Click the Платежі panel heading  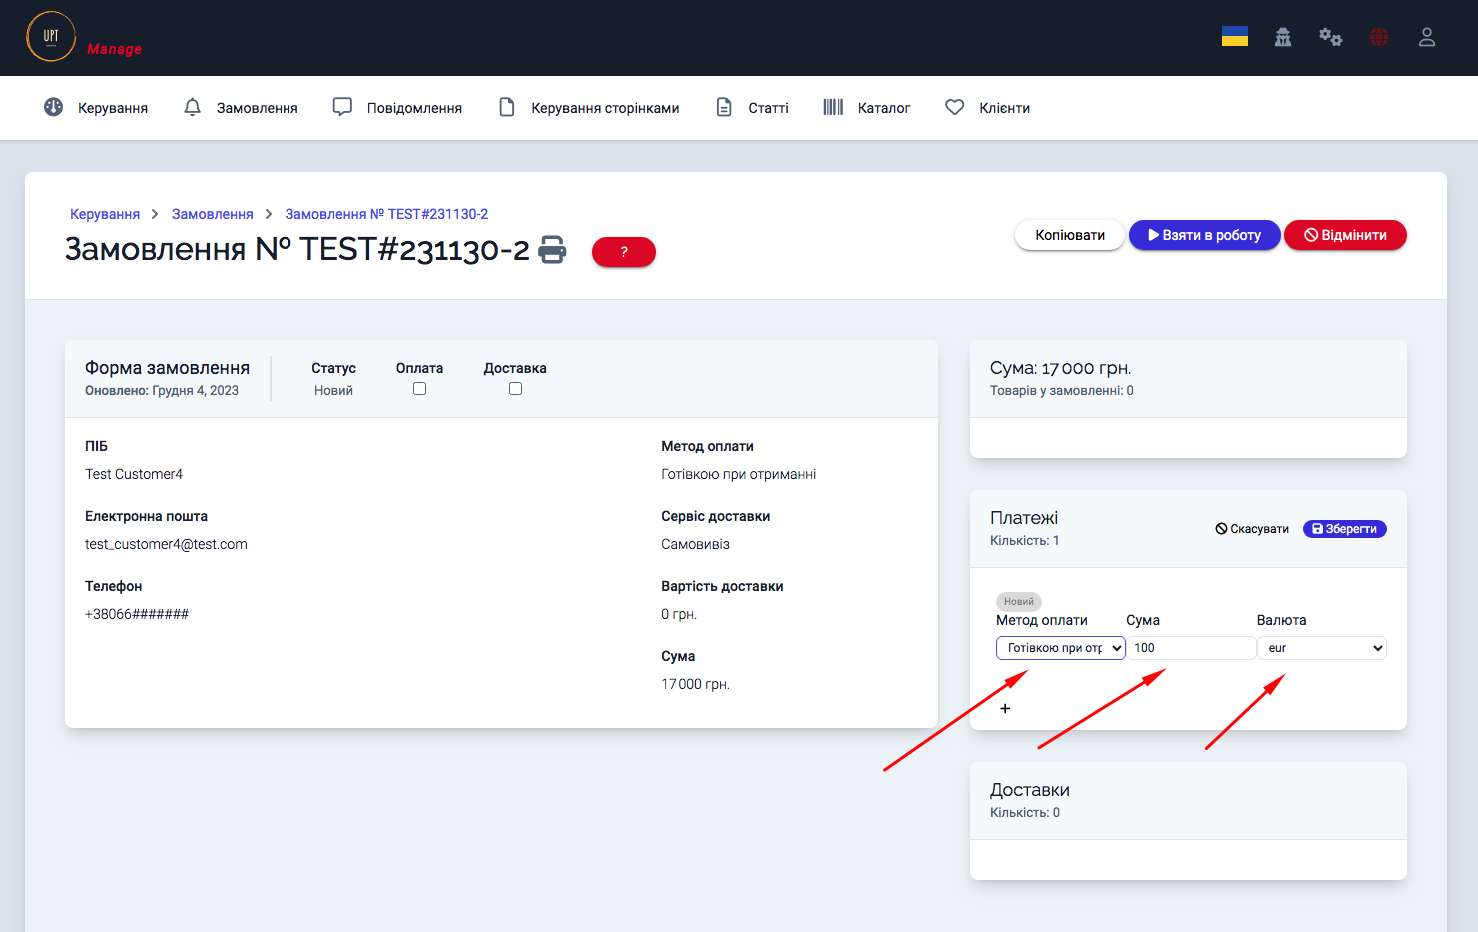(x=1024, y=518)
